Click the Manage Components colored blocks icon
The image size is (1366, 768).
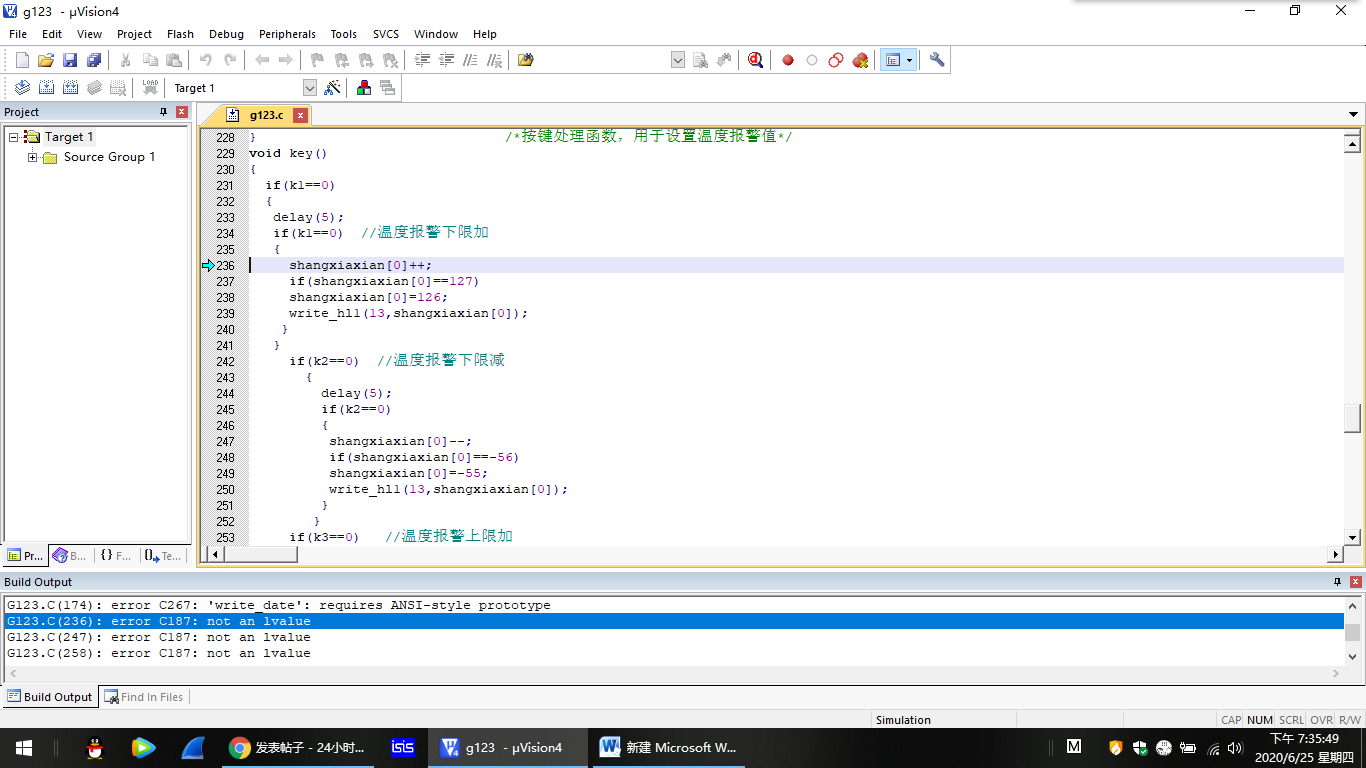(x=364, y=88)
